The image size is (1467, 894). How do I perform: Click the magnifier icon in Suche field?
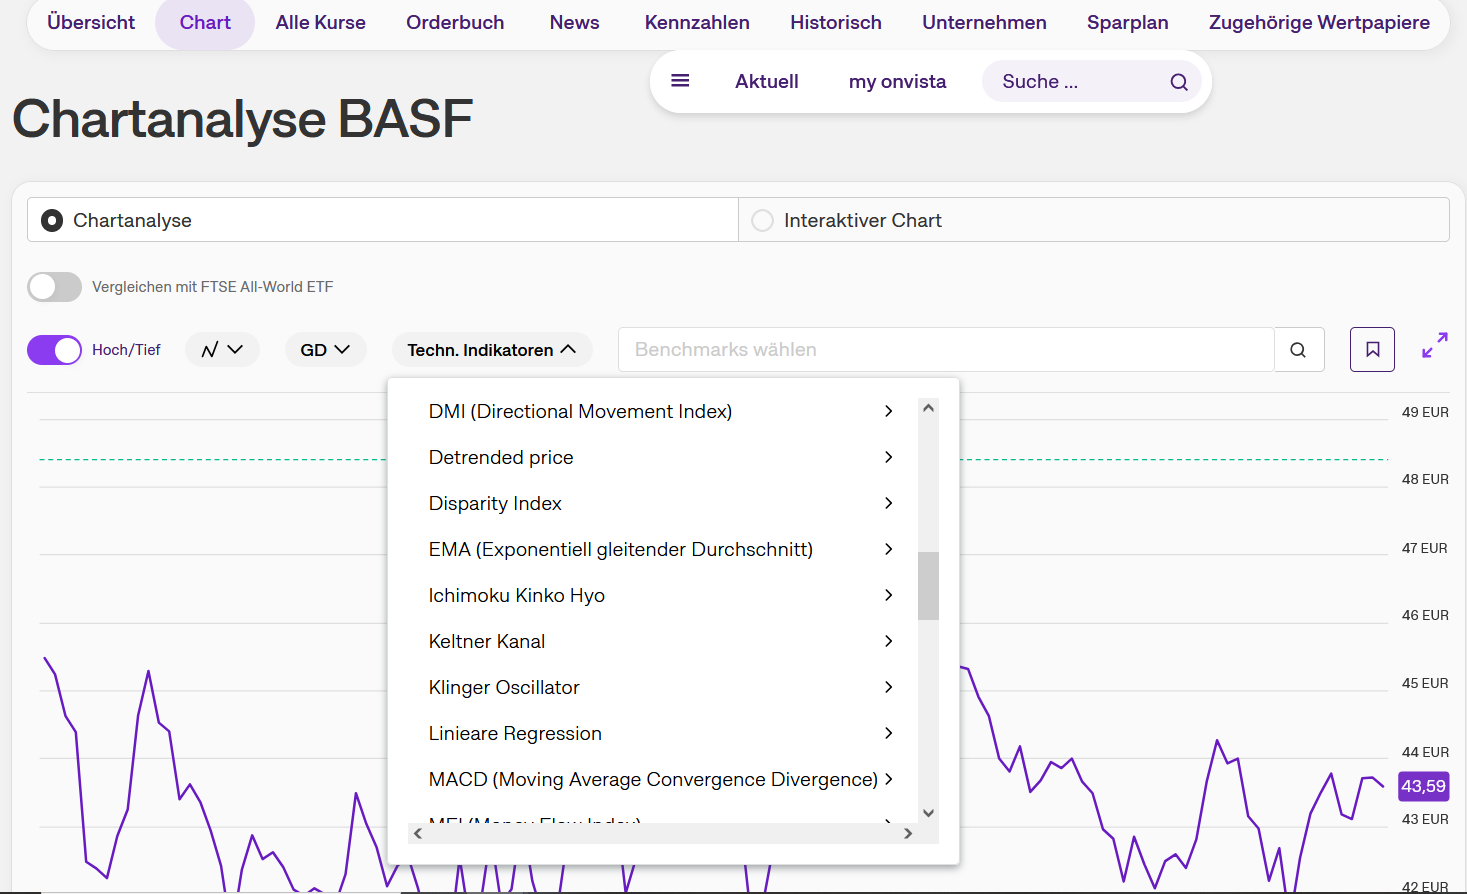(1179, 82)
